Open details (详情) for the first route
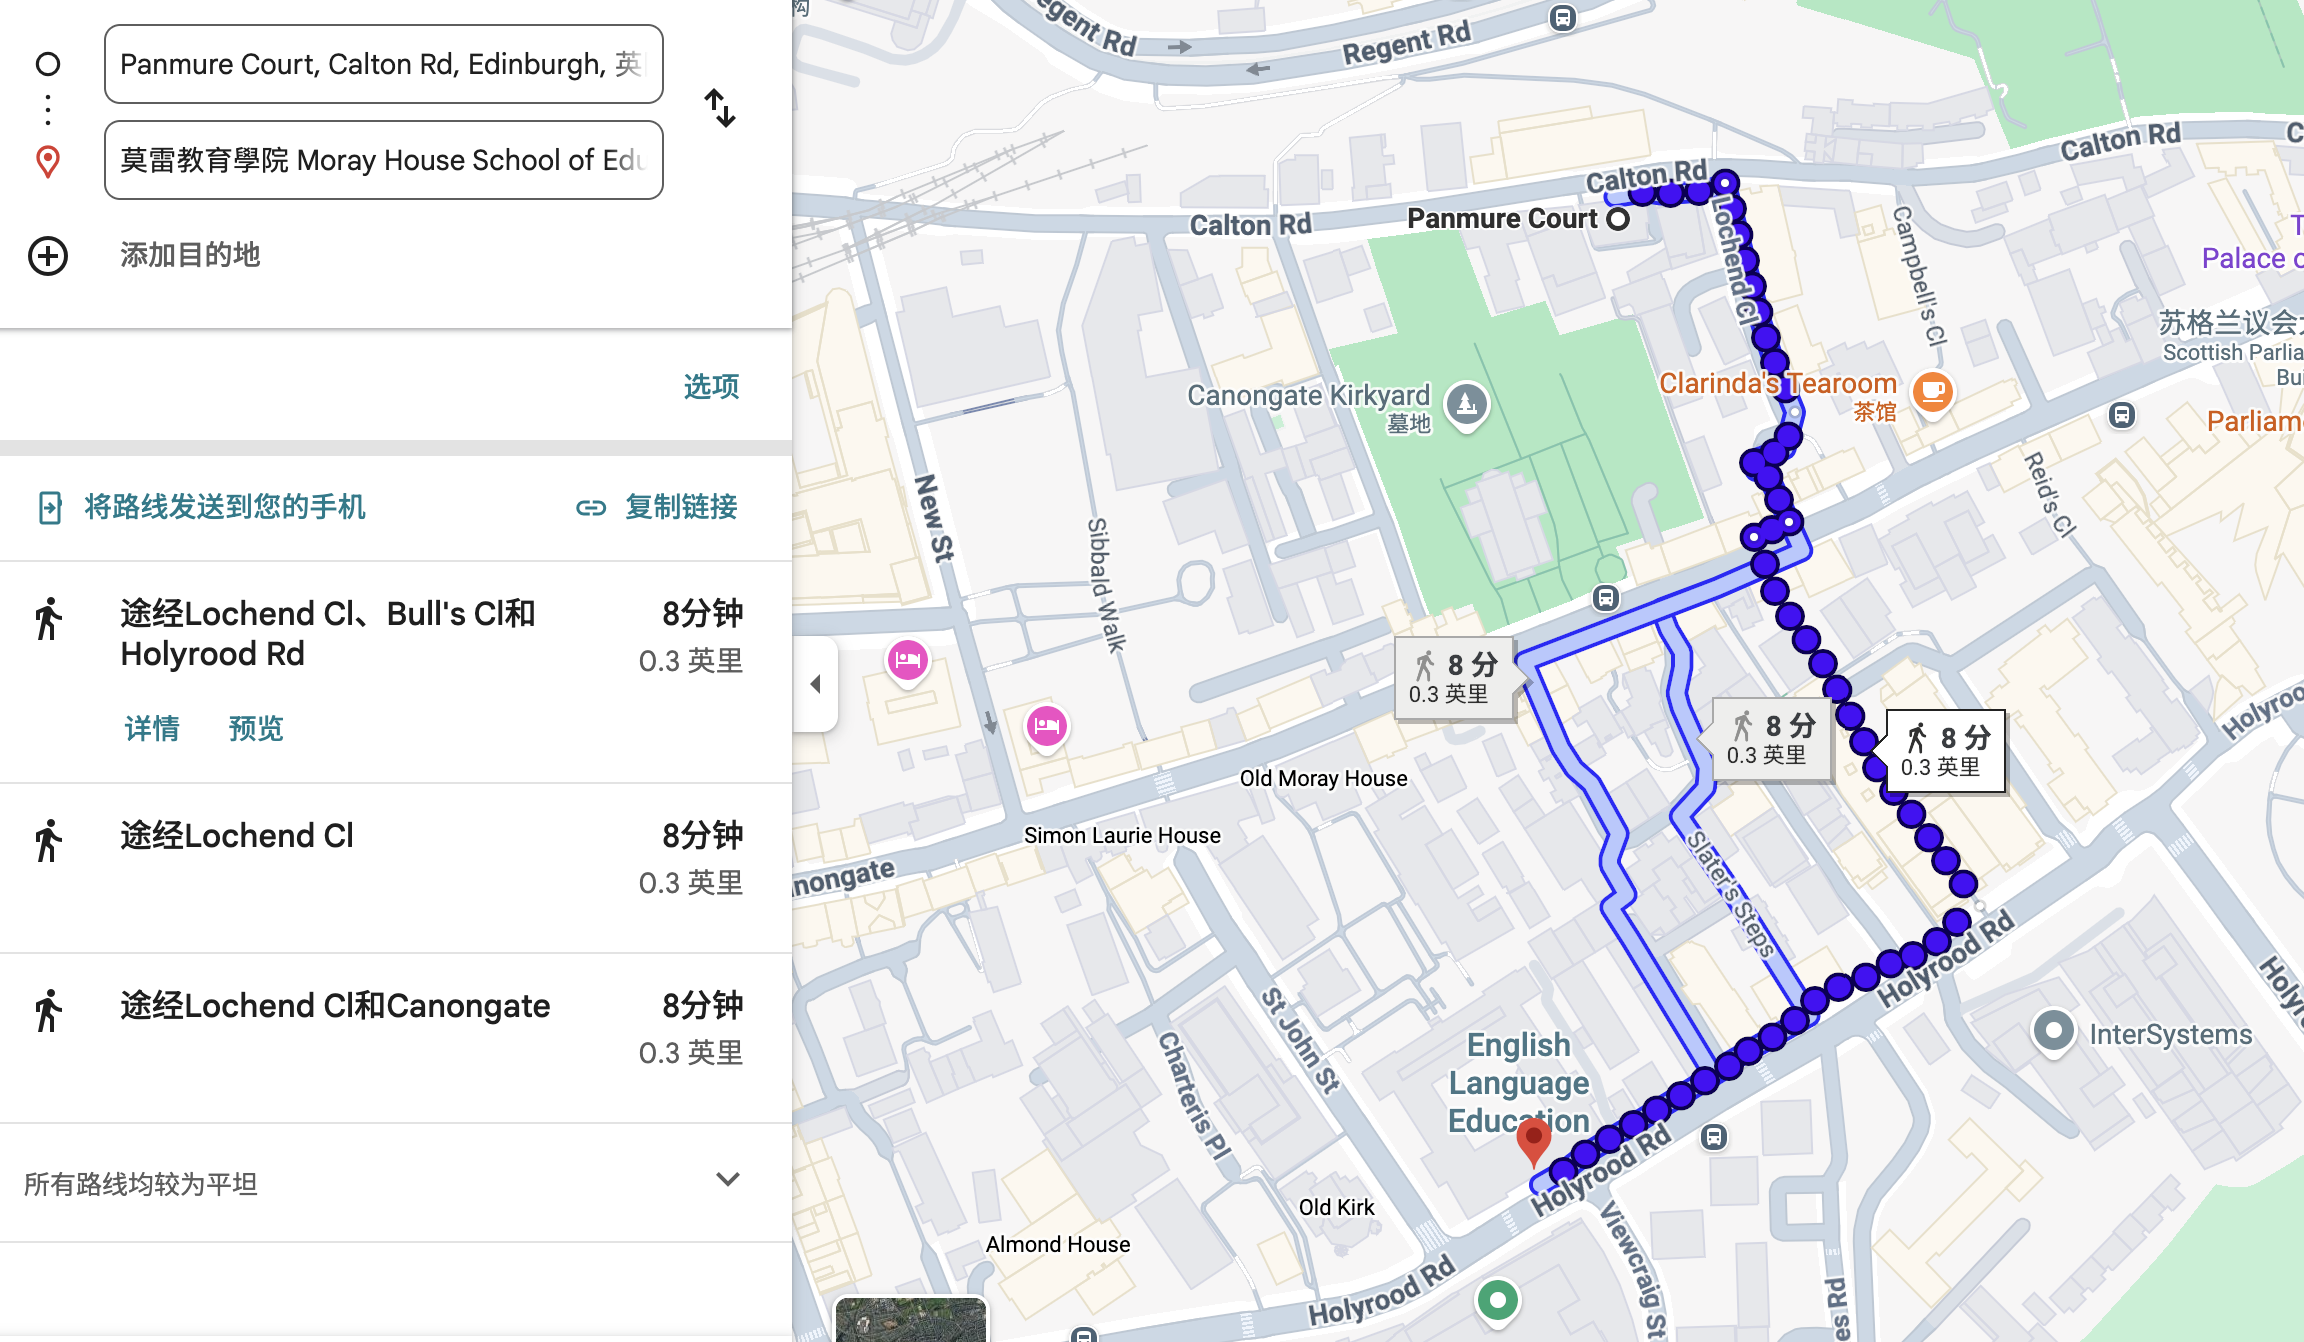Viewport: 2304px width, 1342px height. click(152, 729)
